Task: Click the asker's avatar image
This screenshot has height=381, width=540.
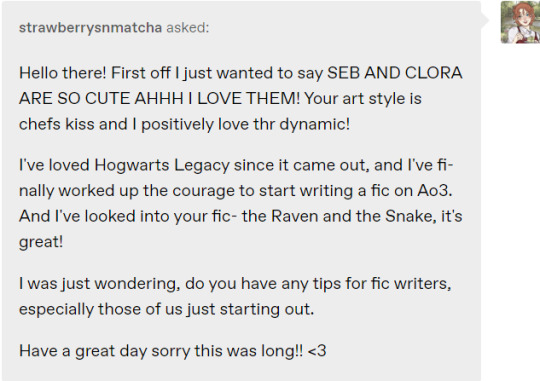Action: click(x=520, y=22)
